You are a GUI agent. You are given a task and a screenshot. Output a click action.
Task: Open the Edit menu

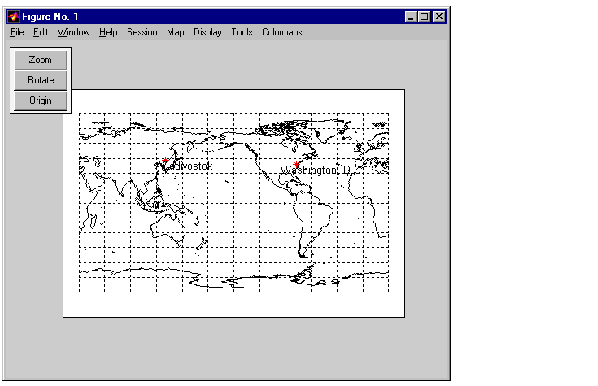click(40, 32)
